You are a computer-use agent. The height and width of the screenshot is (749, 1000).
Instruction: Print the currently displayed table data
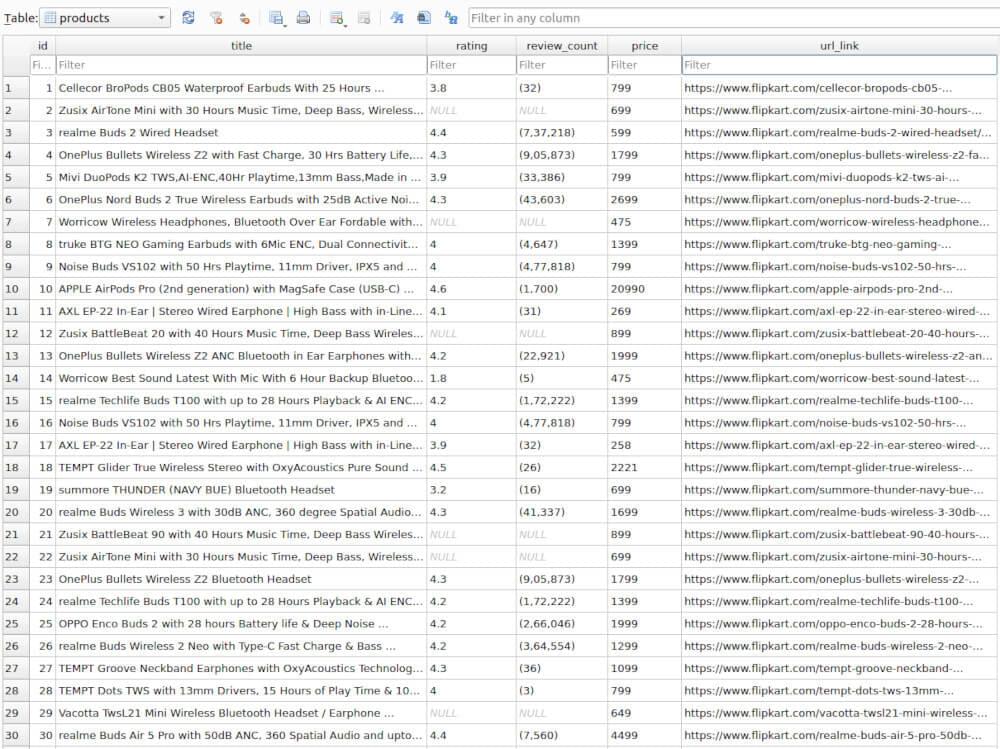303,18
